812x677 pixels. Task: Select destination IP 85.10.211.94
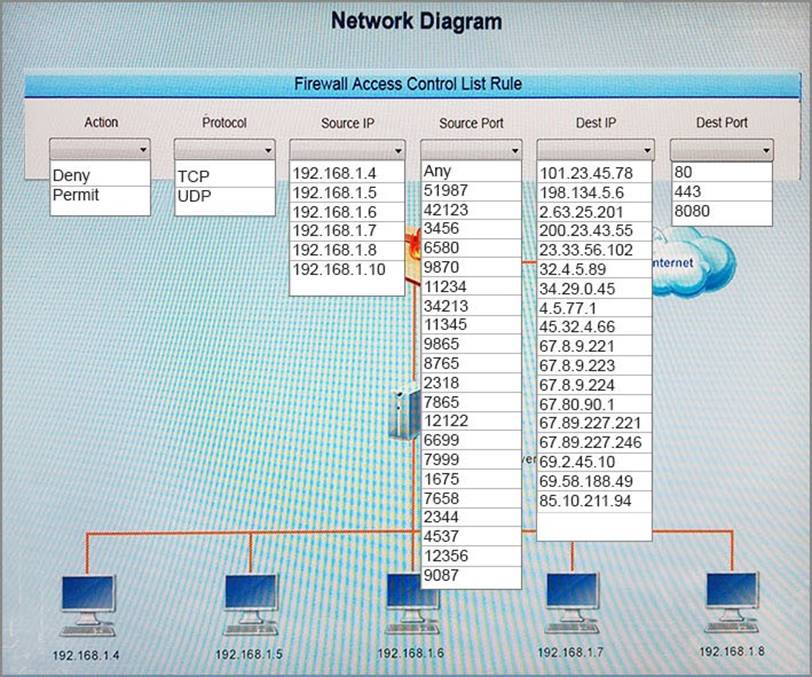(586, 500)
